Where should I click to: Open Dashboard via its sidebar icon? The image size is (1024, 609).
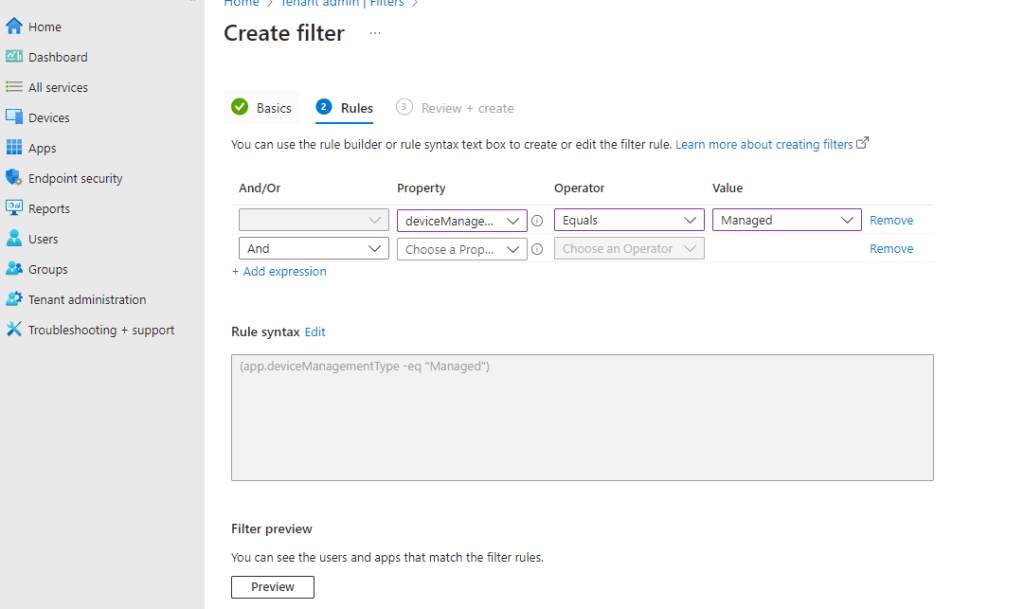pos(14,57)
